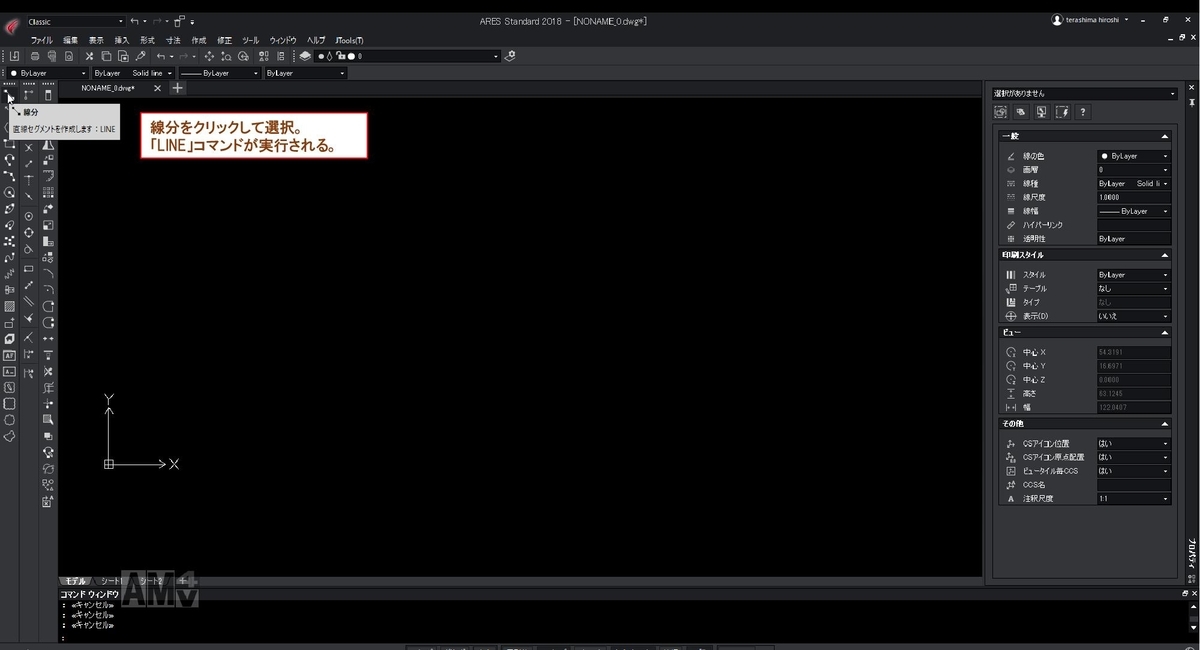Click the workspace customize icon in the title bar

179,21
